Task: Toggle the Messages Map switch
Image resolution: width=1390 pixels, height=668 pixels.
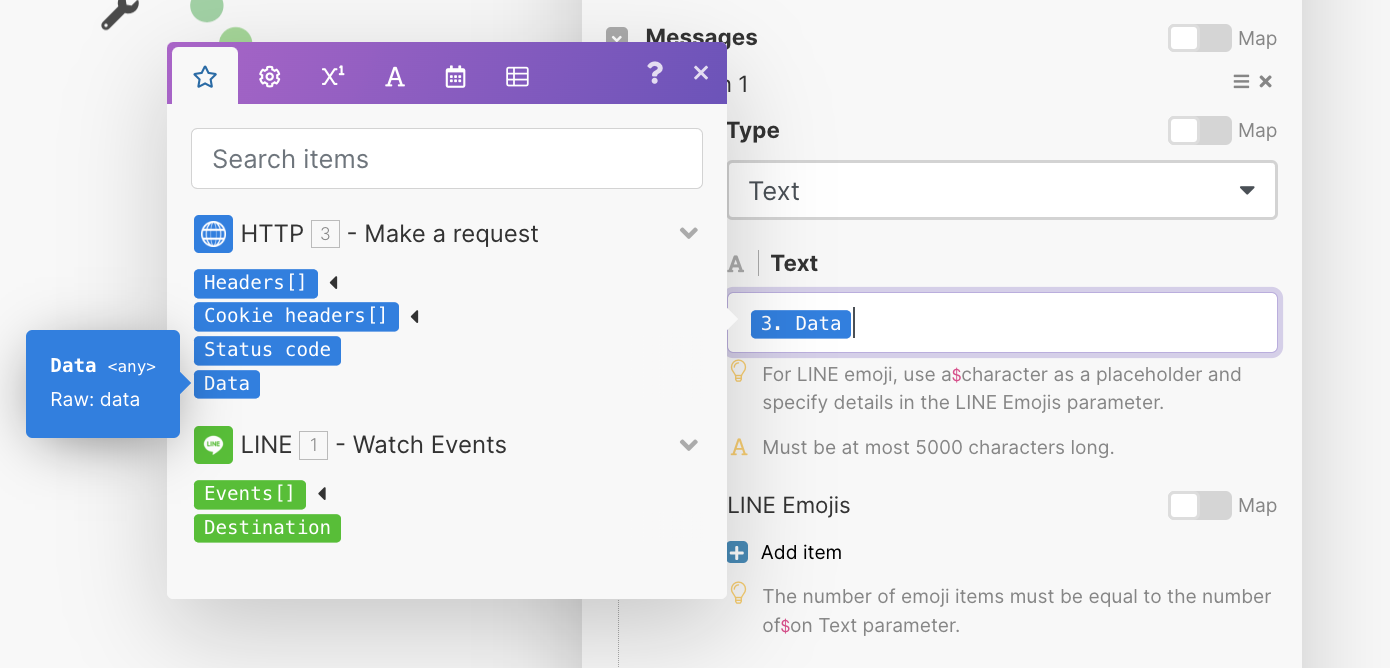Action: [x=1199, y=38]
